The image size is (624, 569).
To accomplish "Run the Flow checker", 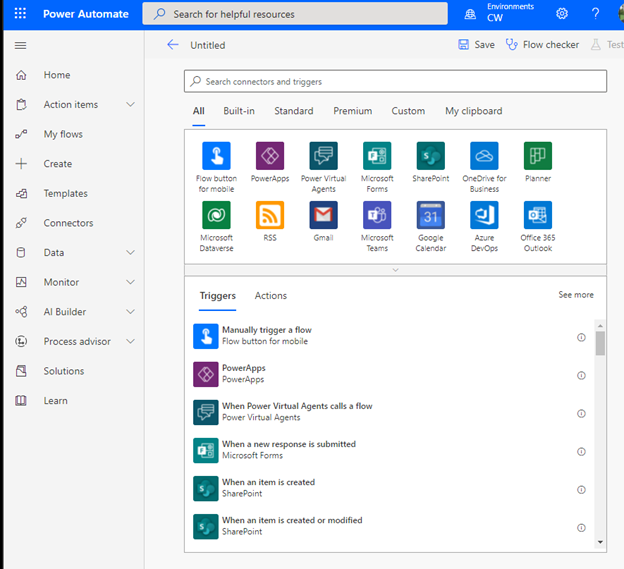I will point(542,45).
